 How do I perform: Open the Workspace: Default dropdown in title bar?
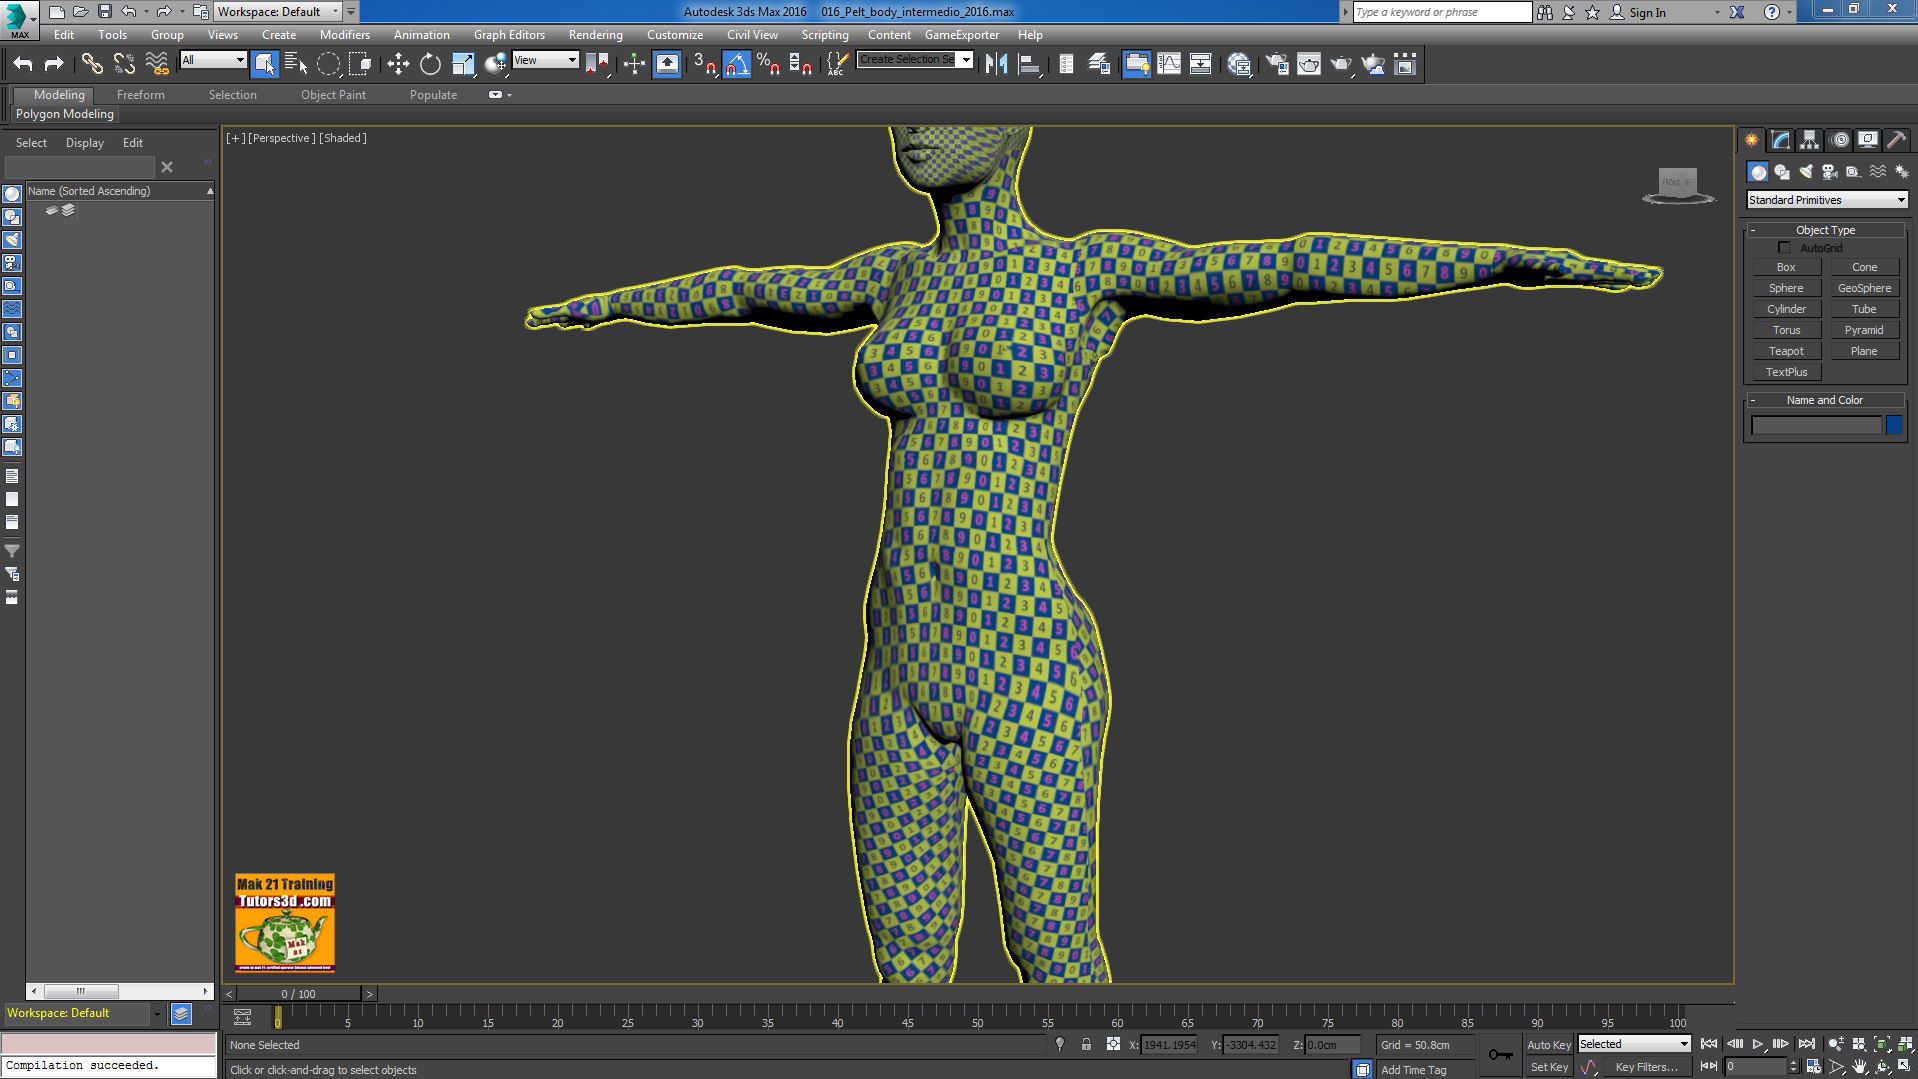click(x=278, y=12)
